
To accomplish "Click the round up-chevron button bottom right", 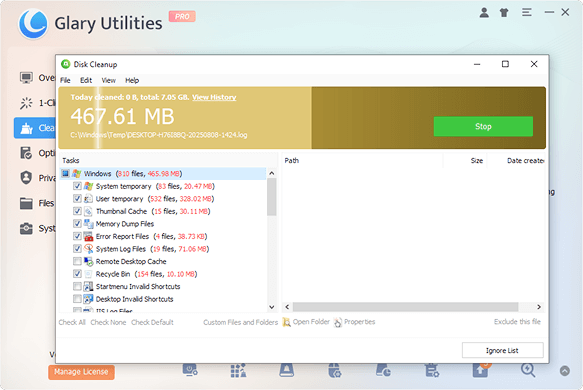I will [x=565, y=371].
